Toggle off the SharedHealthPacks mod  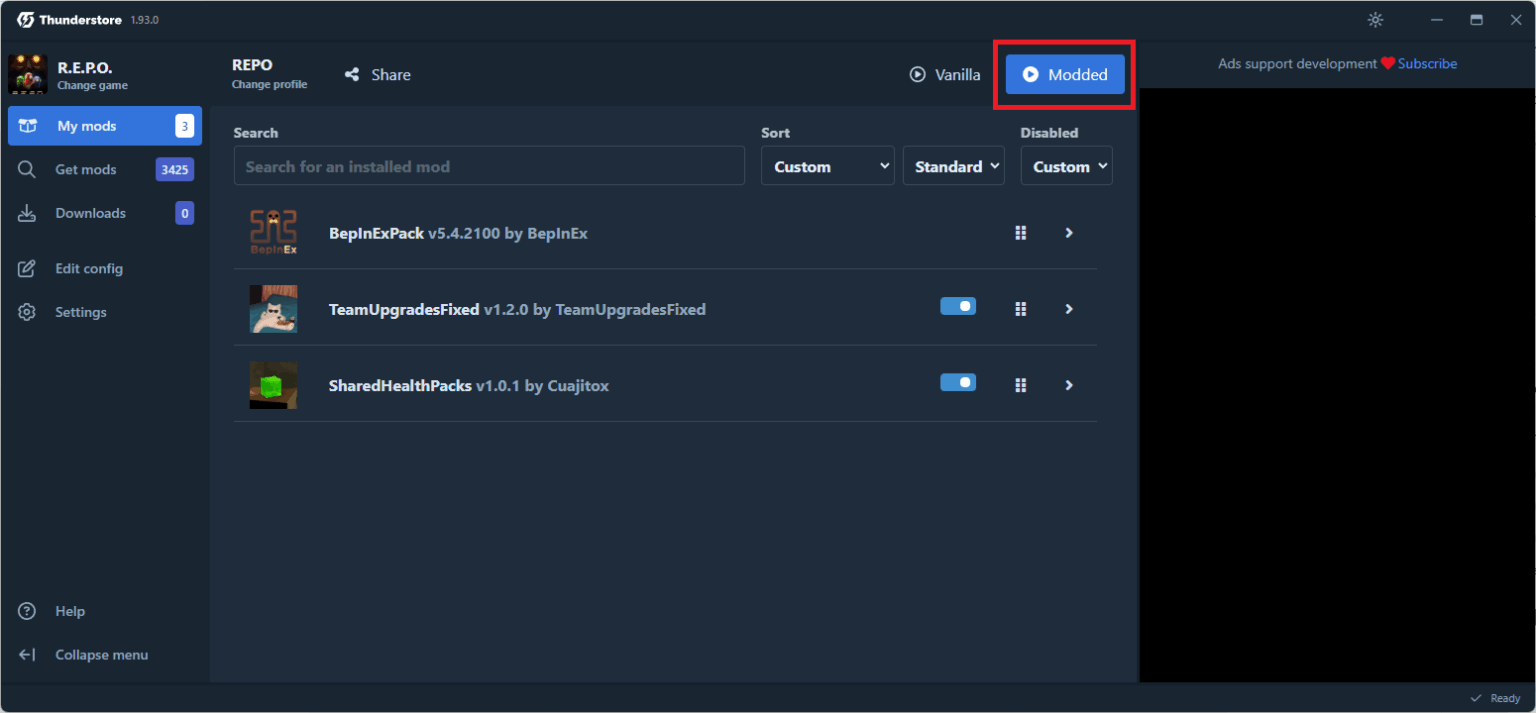pos(958,382)
